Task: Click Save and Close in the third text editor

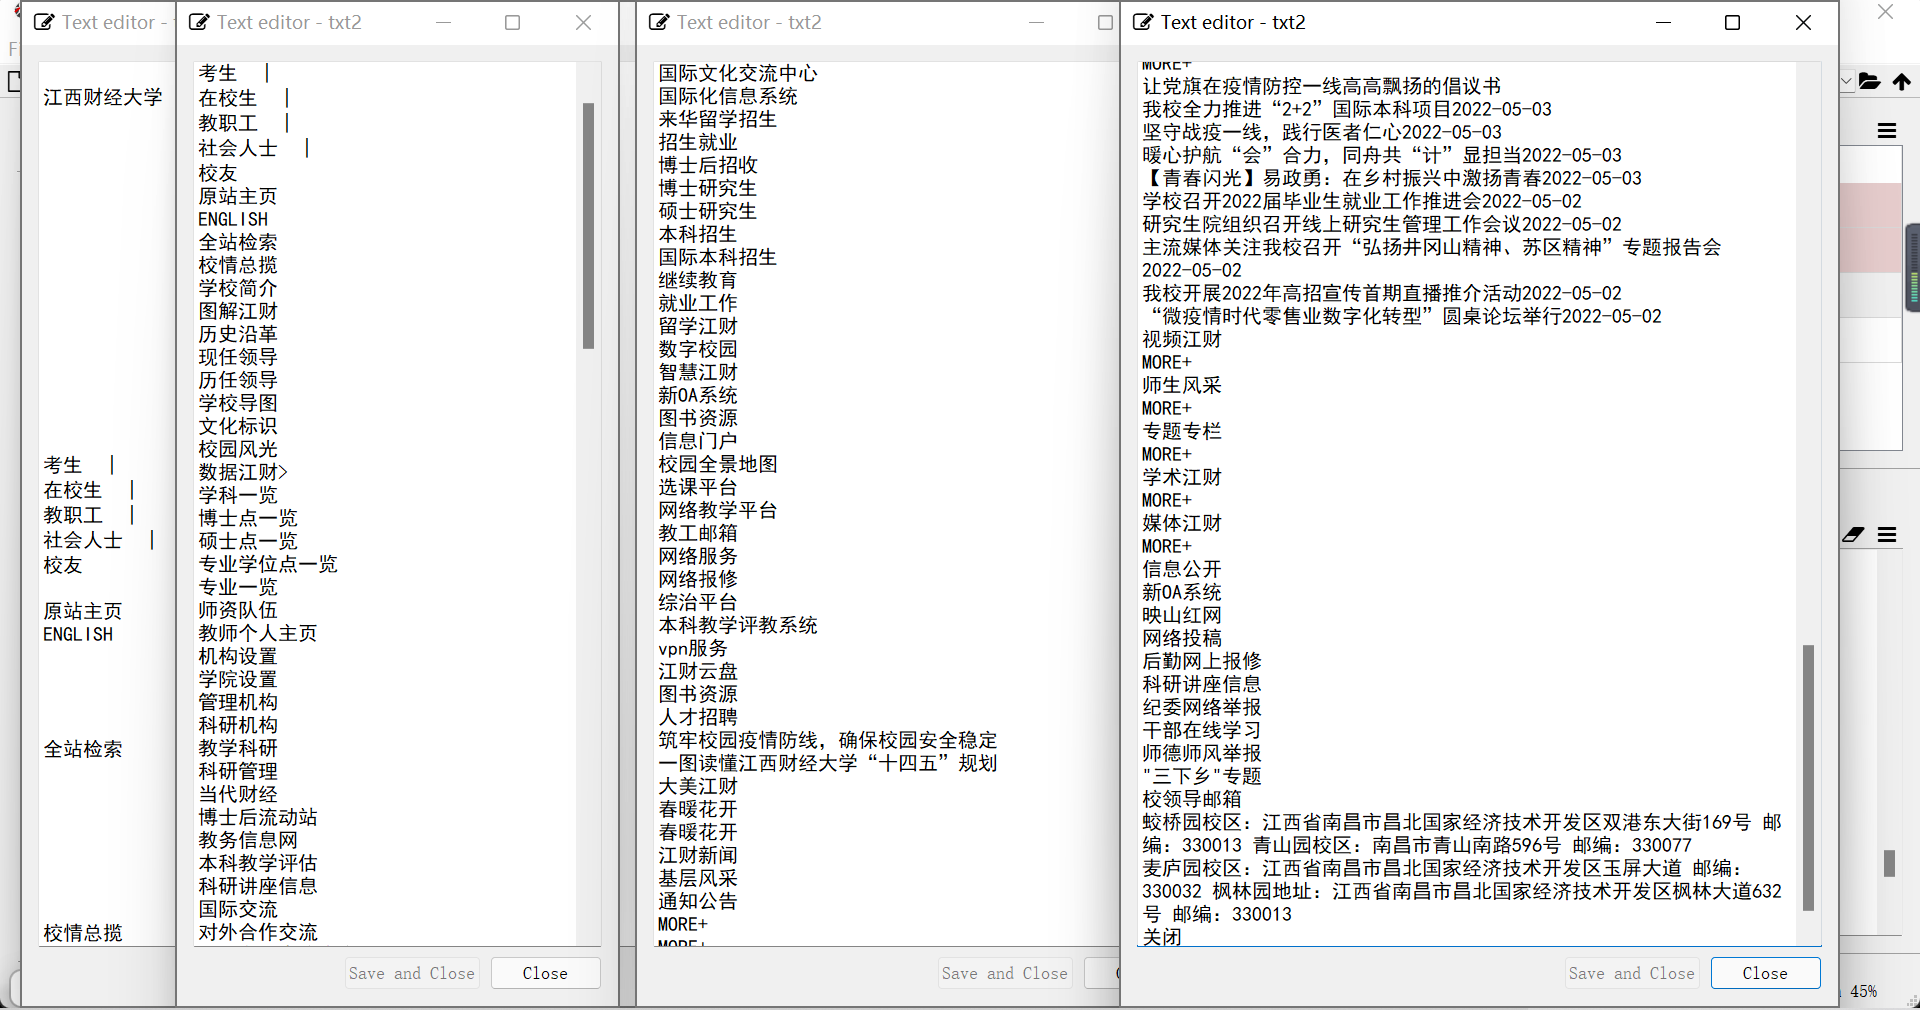Action: coord(1004,973)
